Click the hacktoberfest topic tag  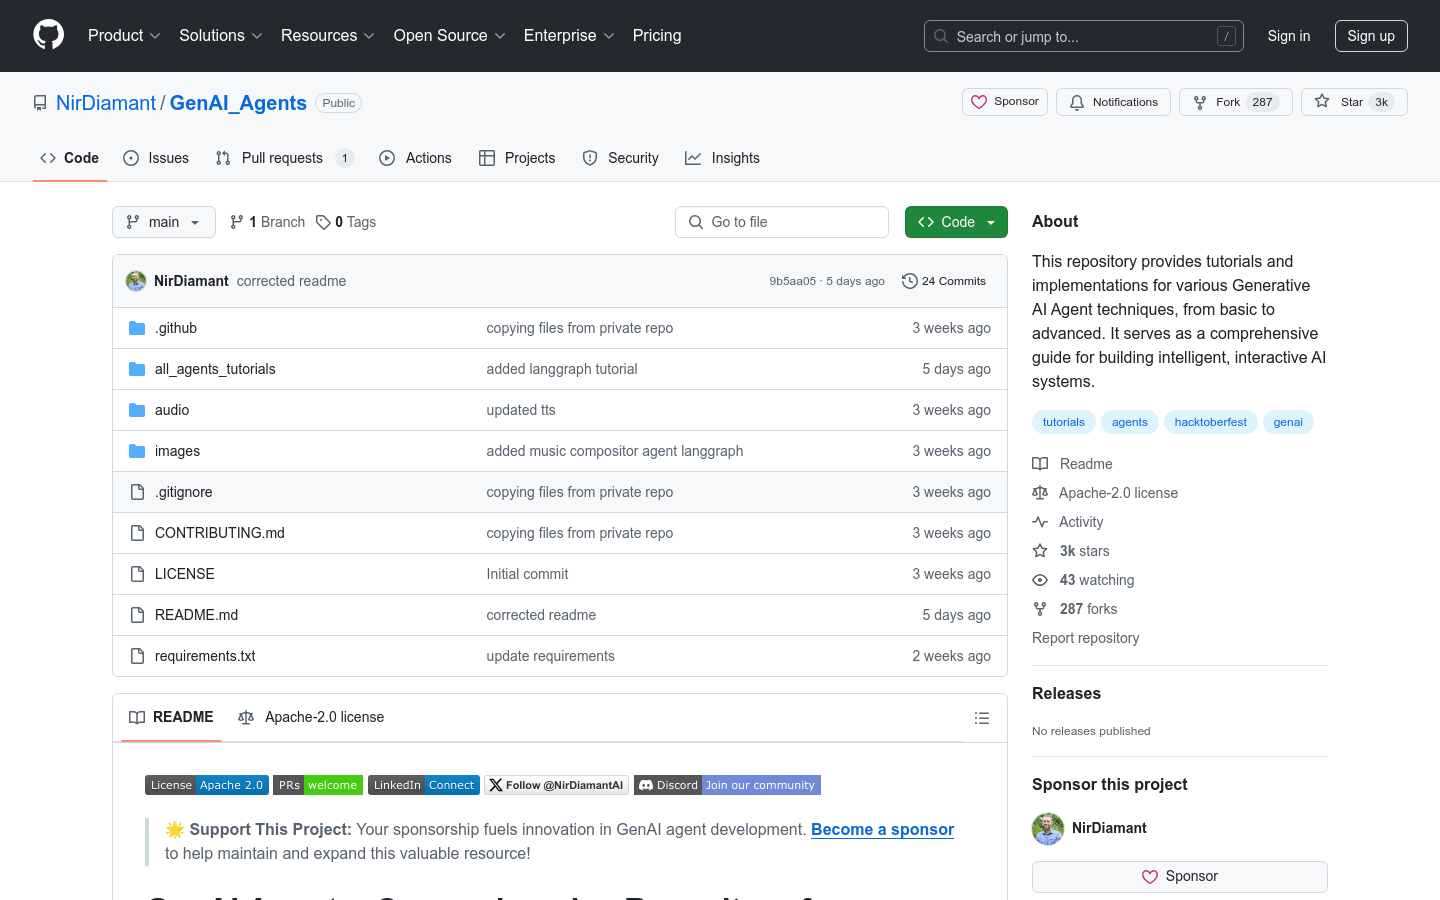[1211, 422]
